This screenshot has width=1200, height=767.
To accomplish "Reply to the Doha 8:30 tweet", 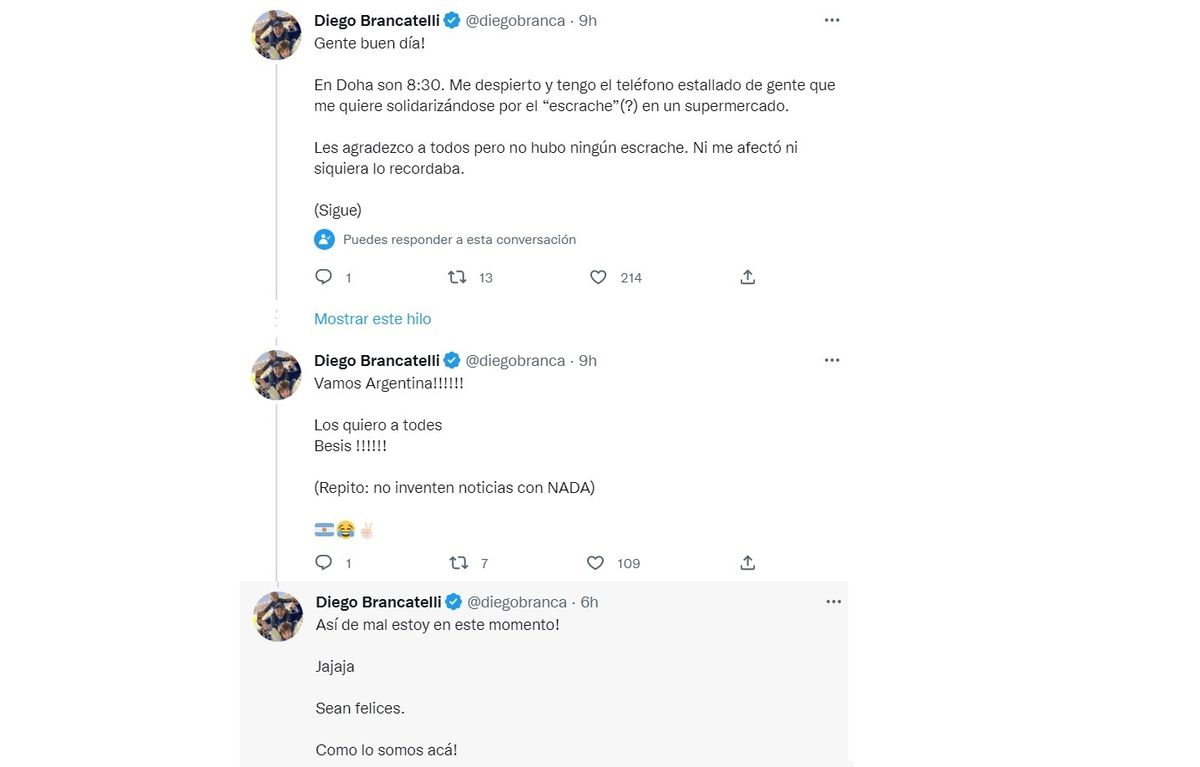I will coord(324,277).
